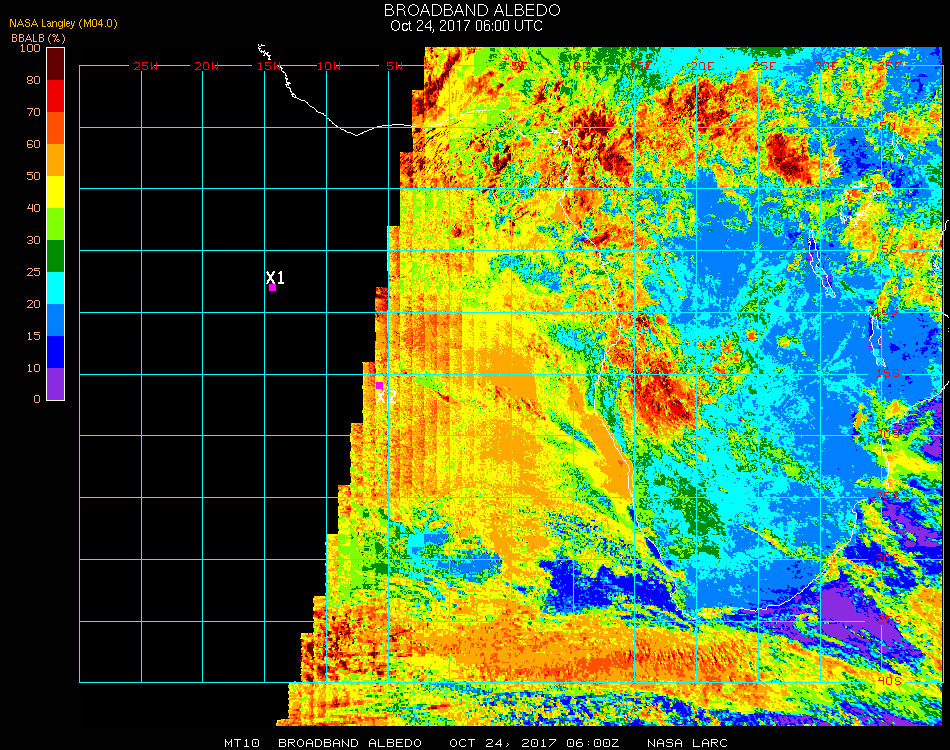The width and height of the screenshot is (950, 750).
Task: Choose the yellow 40-50% legend swatch
Action: coord(56,192)
